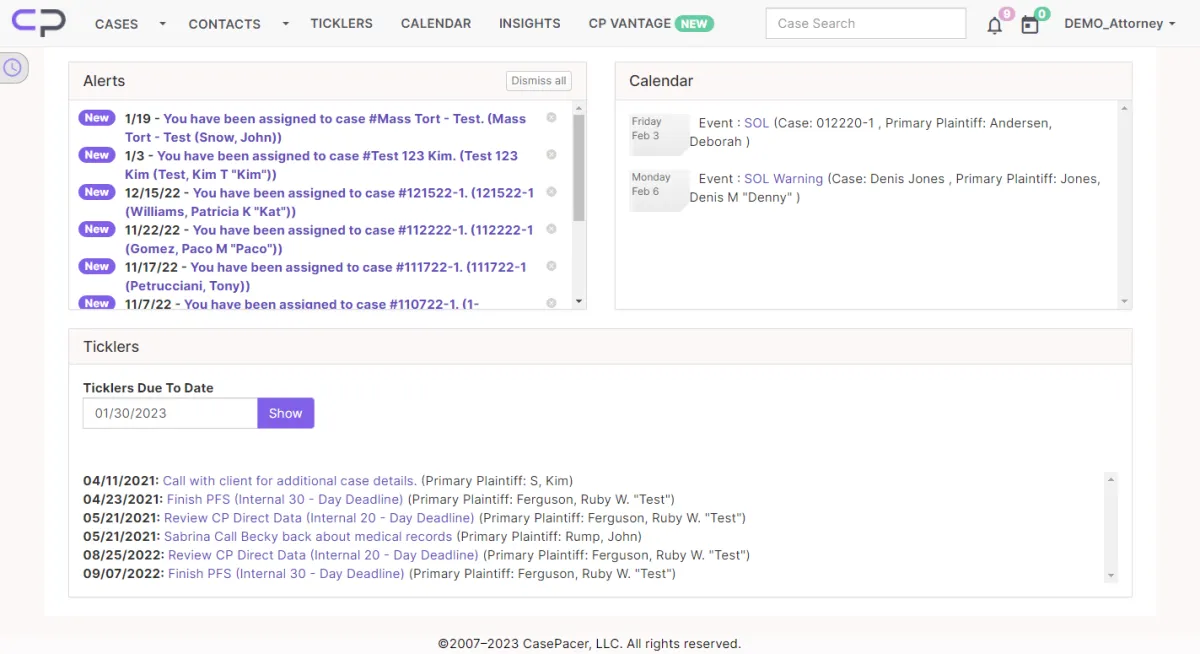1200x654 pixels.
Task: Open Call with client for additional case details
Action: tap(290, 481)
